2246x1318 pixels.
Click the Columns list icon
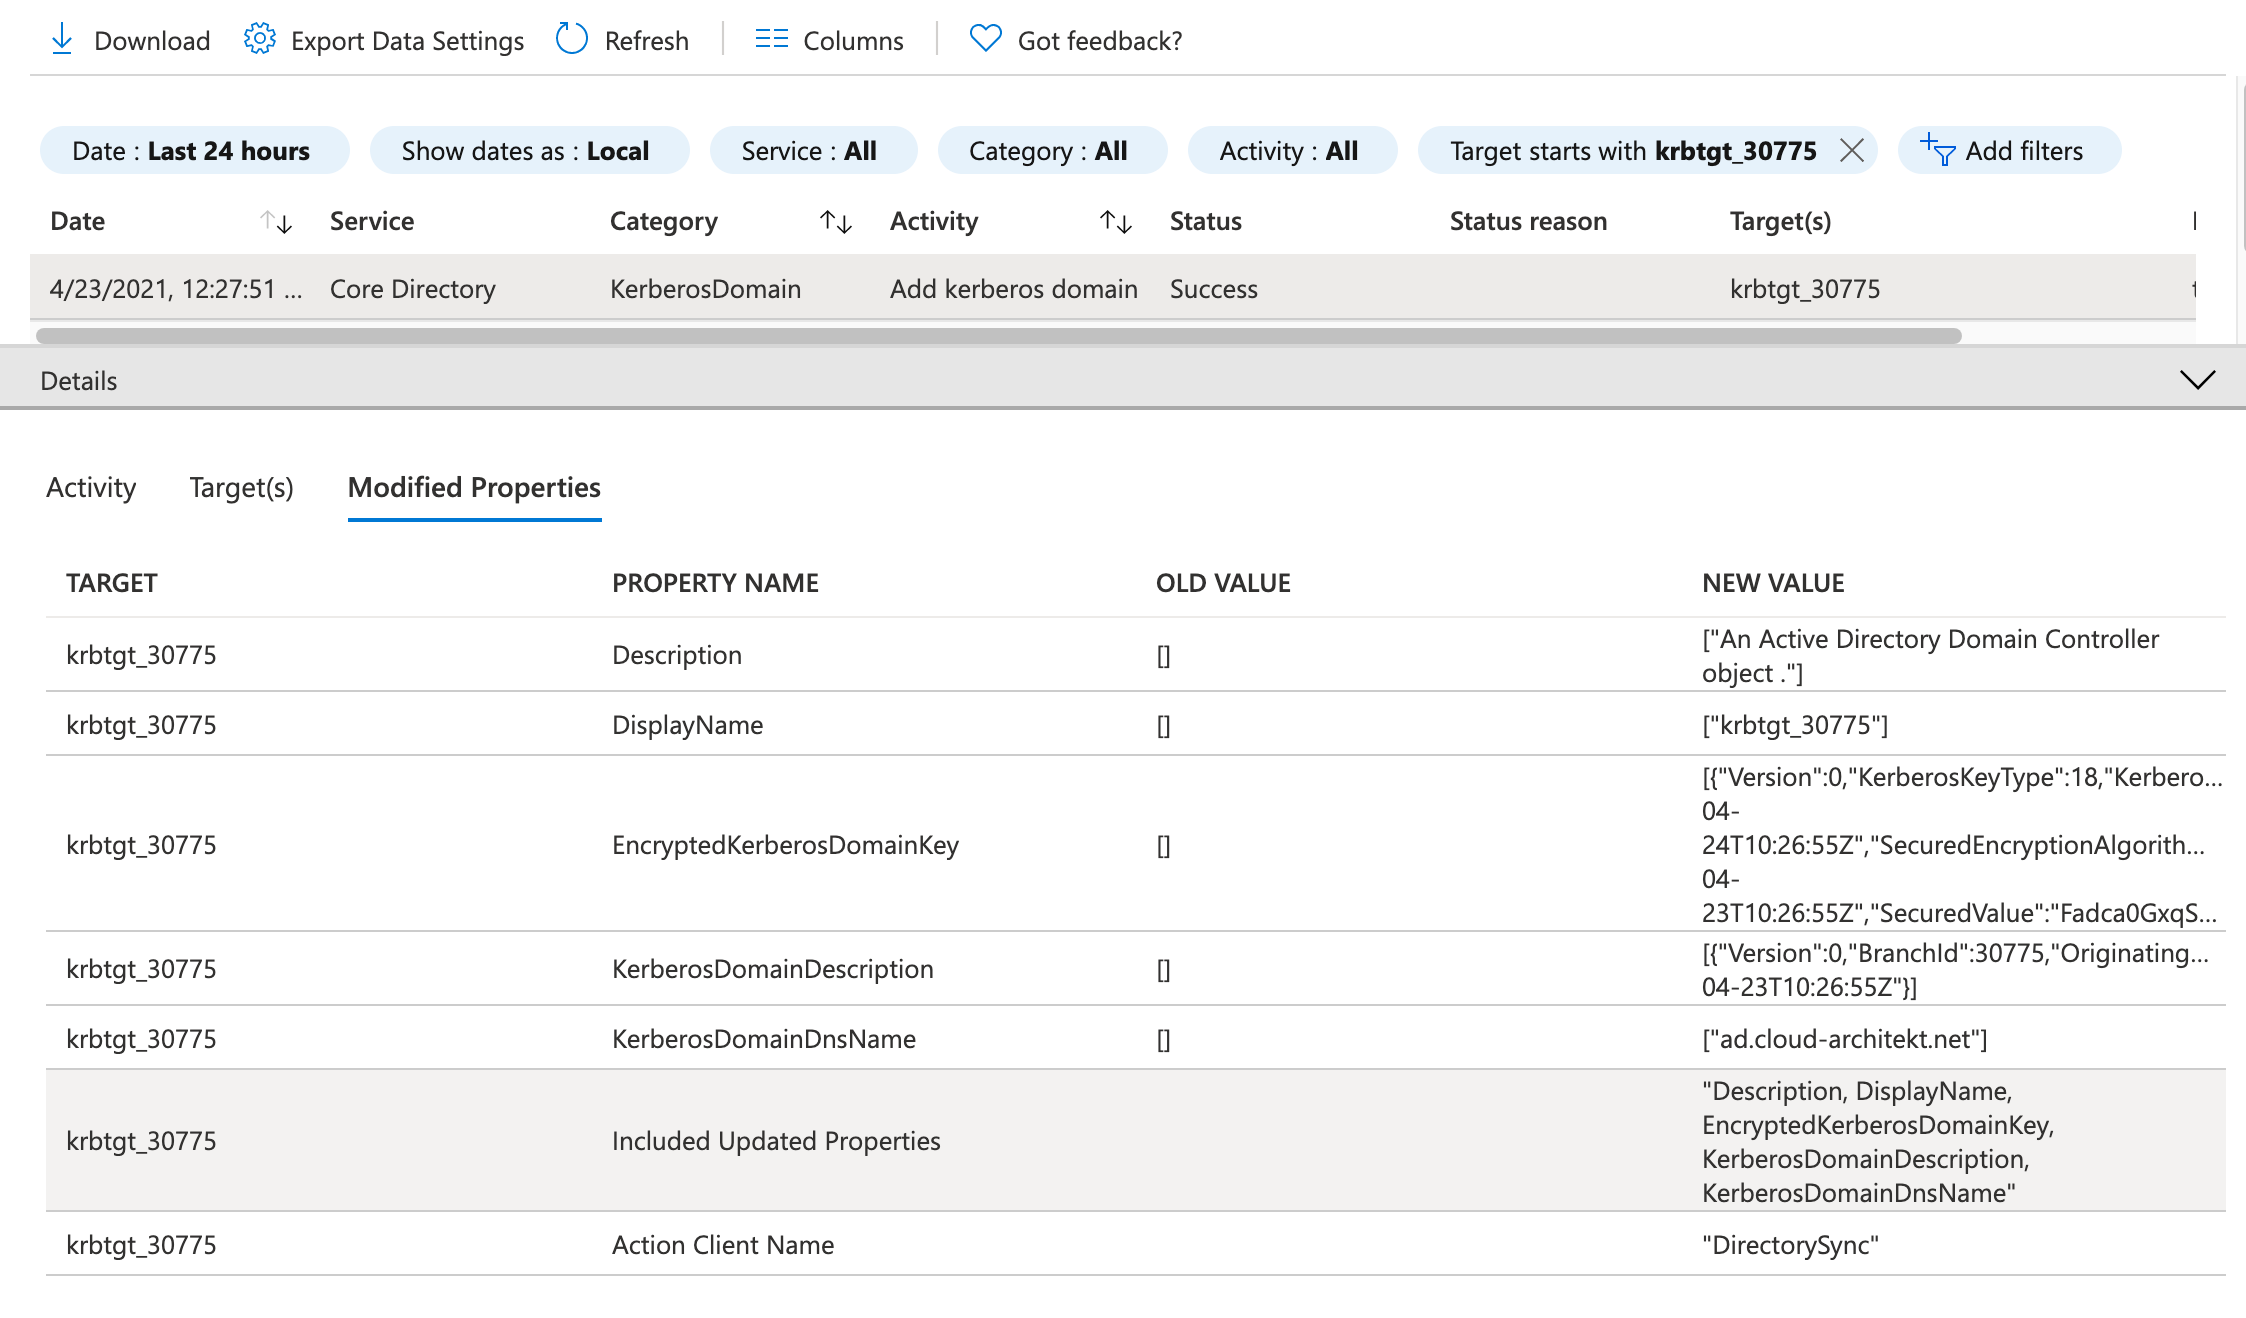772,39
